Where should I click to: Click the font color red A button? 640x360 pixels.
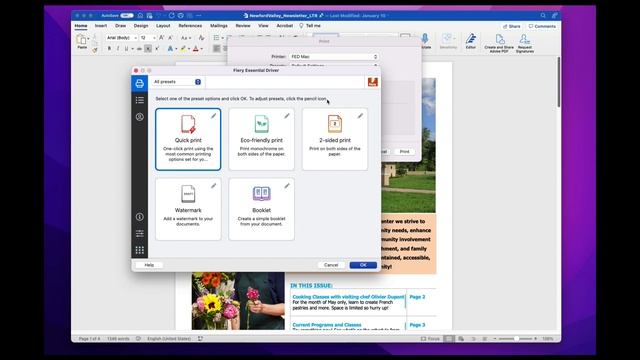(196, 49)
